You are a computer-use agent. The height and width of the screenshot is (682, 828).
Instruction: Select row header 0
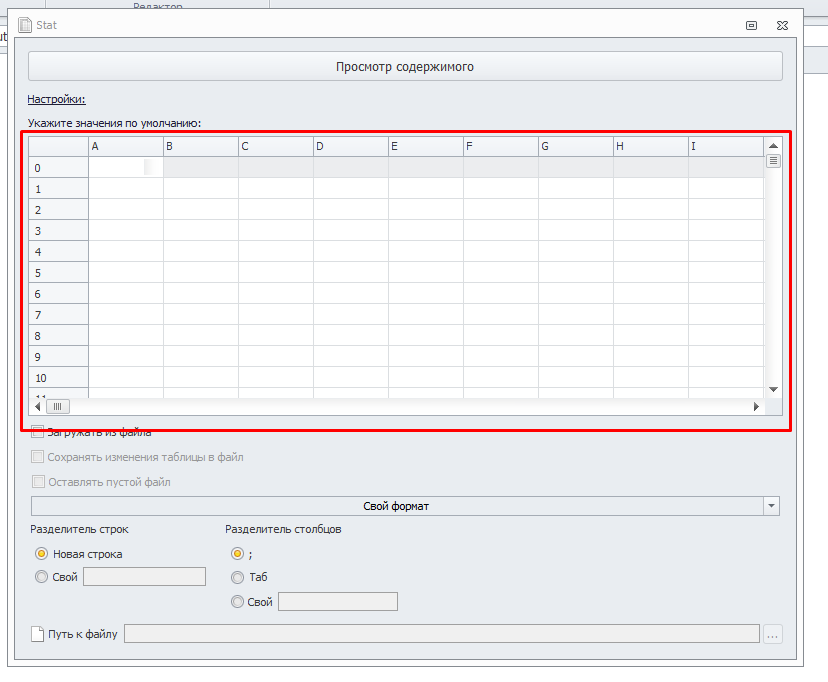(58, 167)
